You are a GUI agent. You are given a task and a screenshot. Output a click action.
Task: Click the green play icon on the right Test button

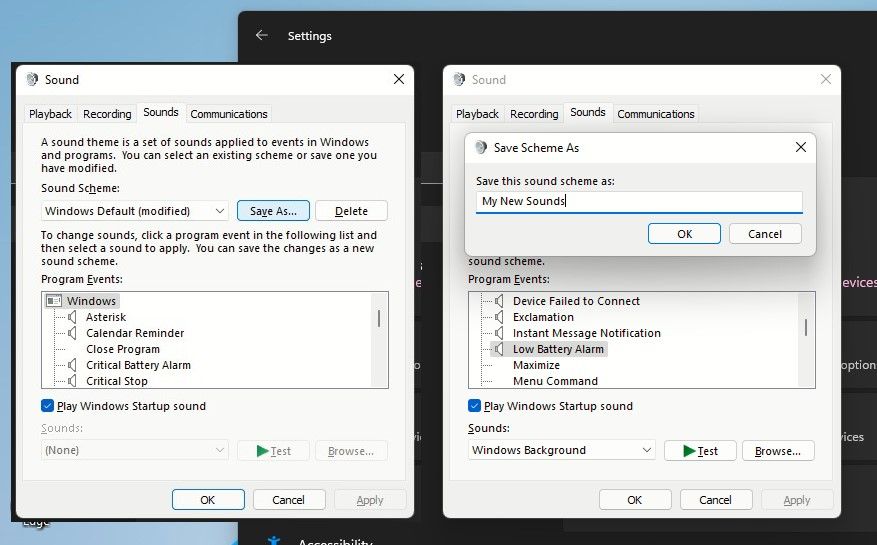(x=689, y=451)
